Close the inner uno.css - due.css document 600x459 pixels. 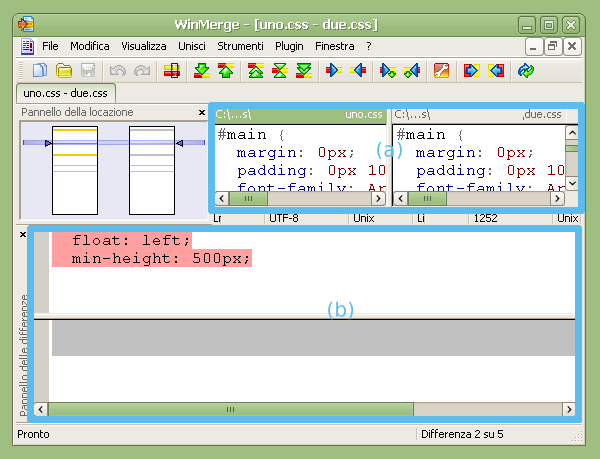(x=572, y=47)
